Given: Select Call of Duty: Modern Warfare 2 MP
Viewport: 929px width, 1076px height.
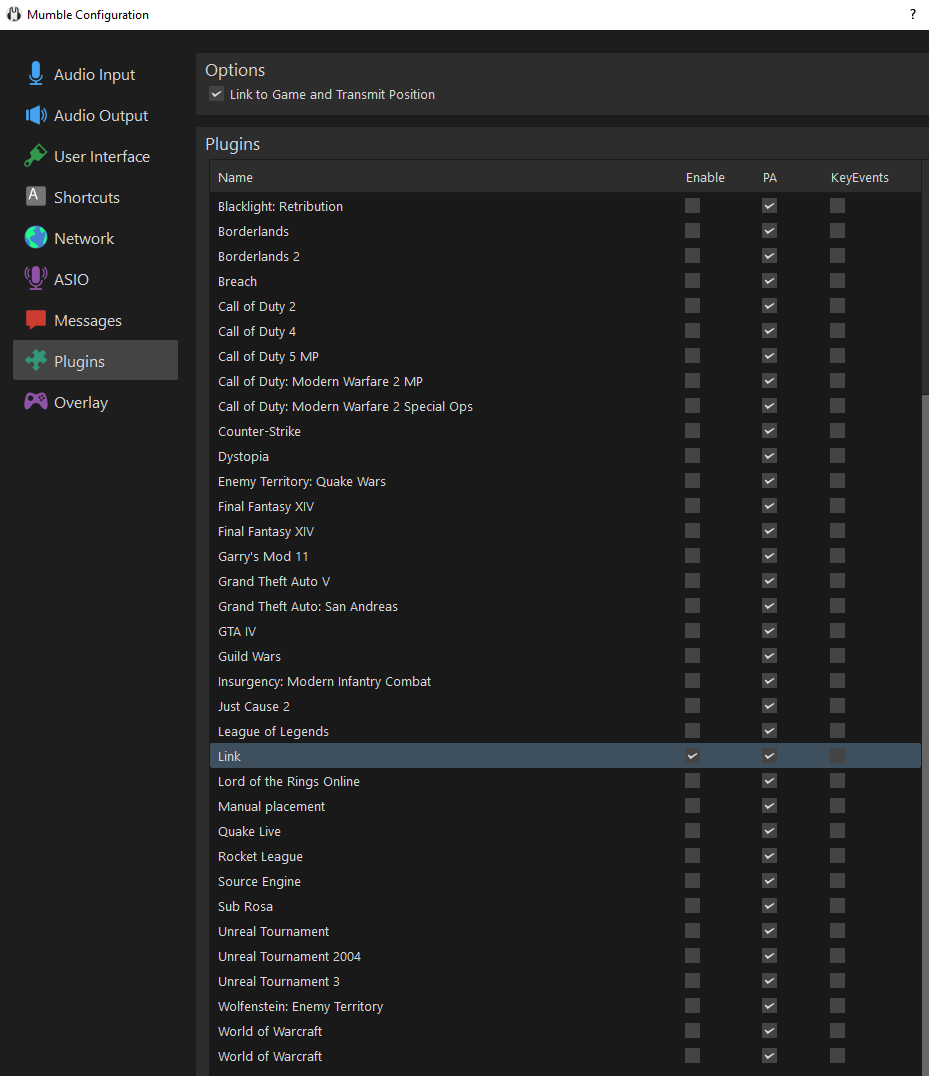Looking at the screenshot, I should pos(565,382).
